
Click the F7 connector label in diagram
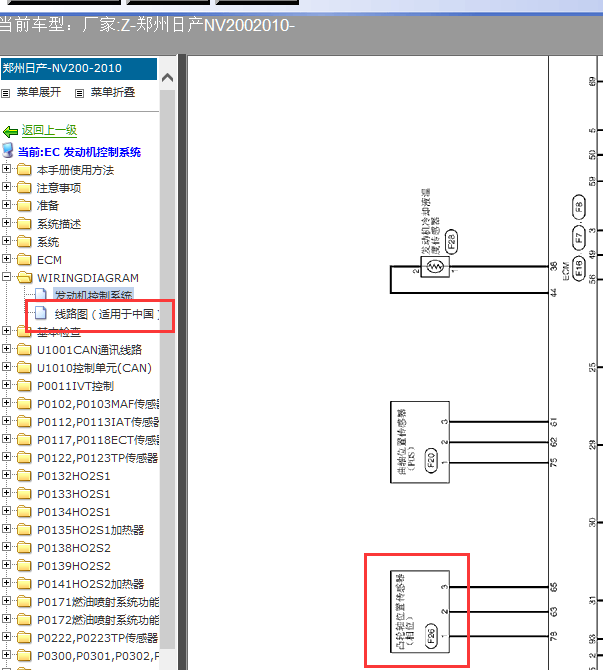point(579,238)
